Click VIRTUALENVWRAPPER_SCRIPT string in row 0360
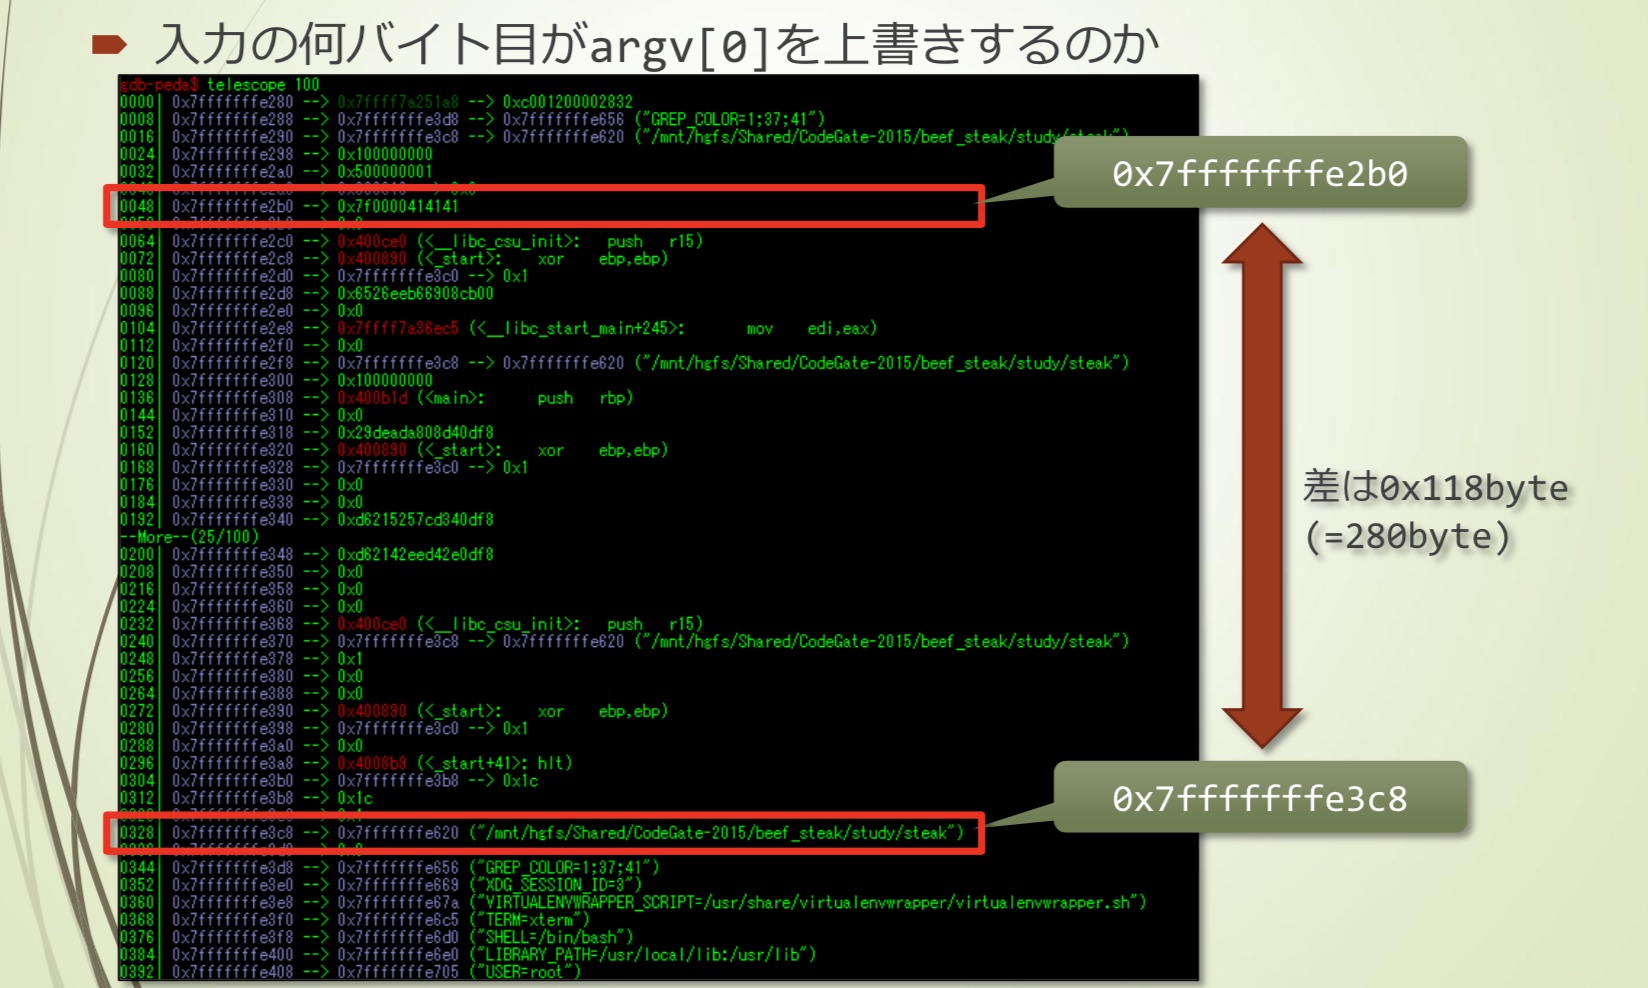This screenshot has width=1648, height=988. pyautogui.click(x=808, y=903)
